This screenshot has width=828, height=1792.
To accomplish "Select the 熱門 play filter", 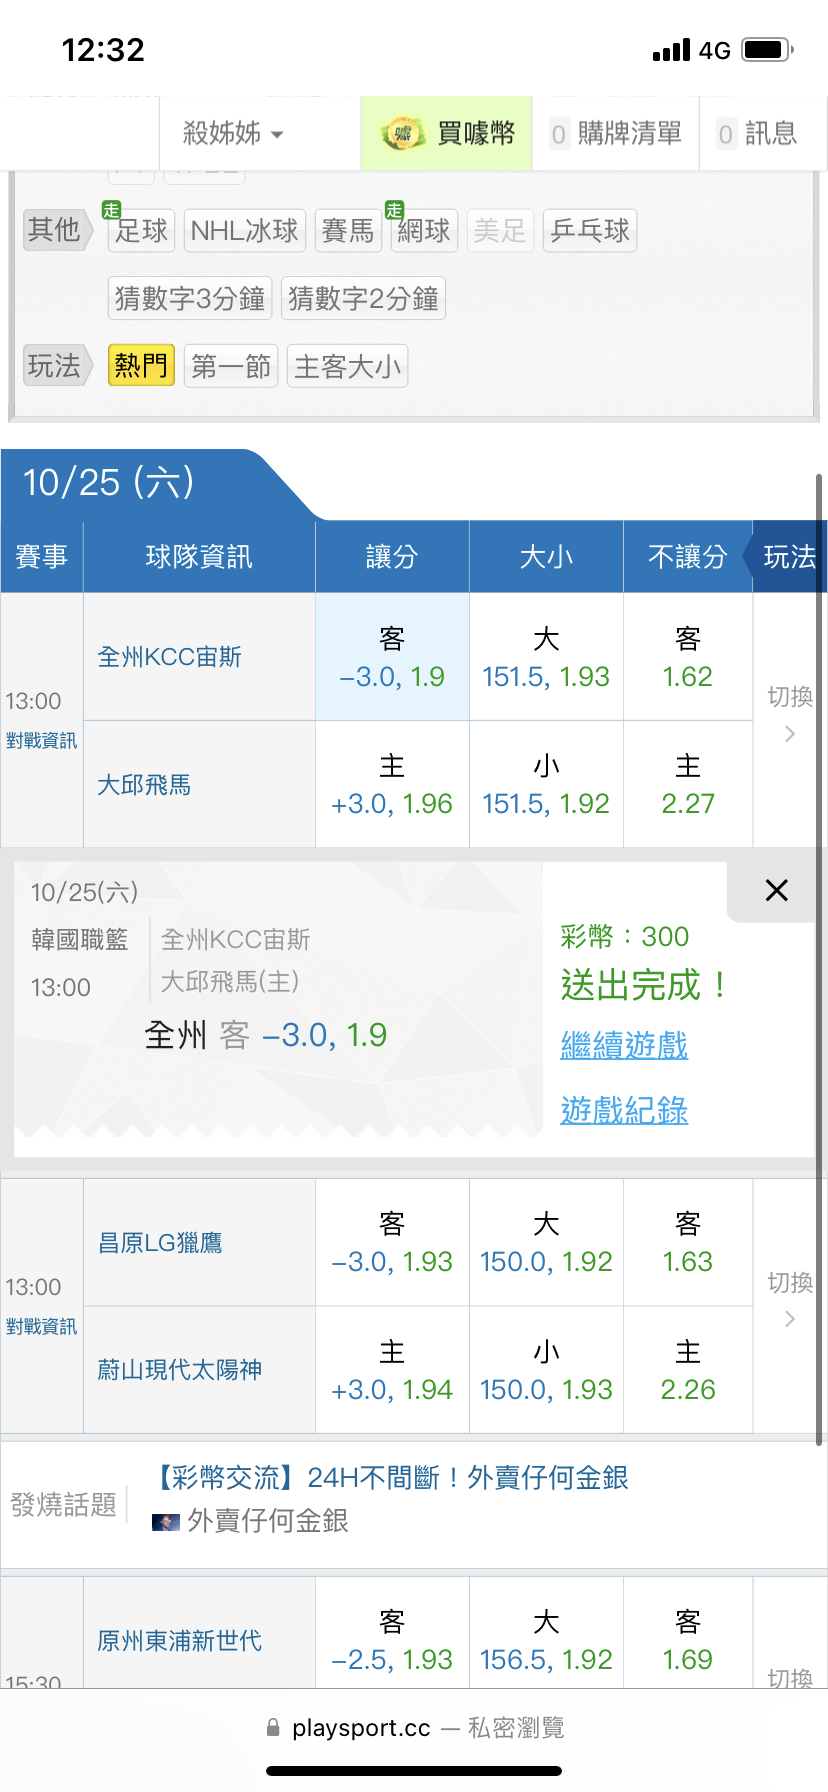I will point(141,366).
